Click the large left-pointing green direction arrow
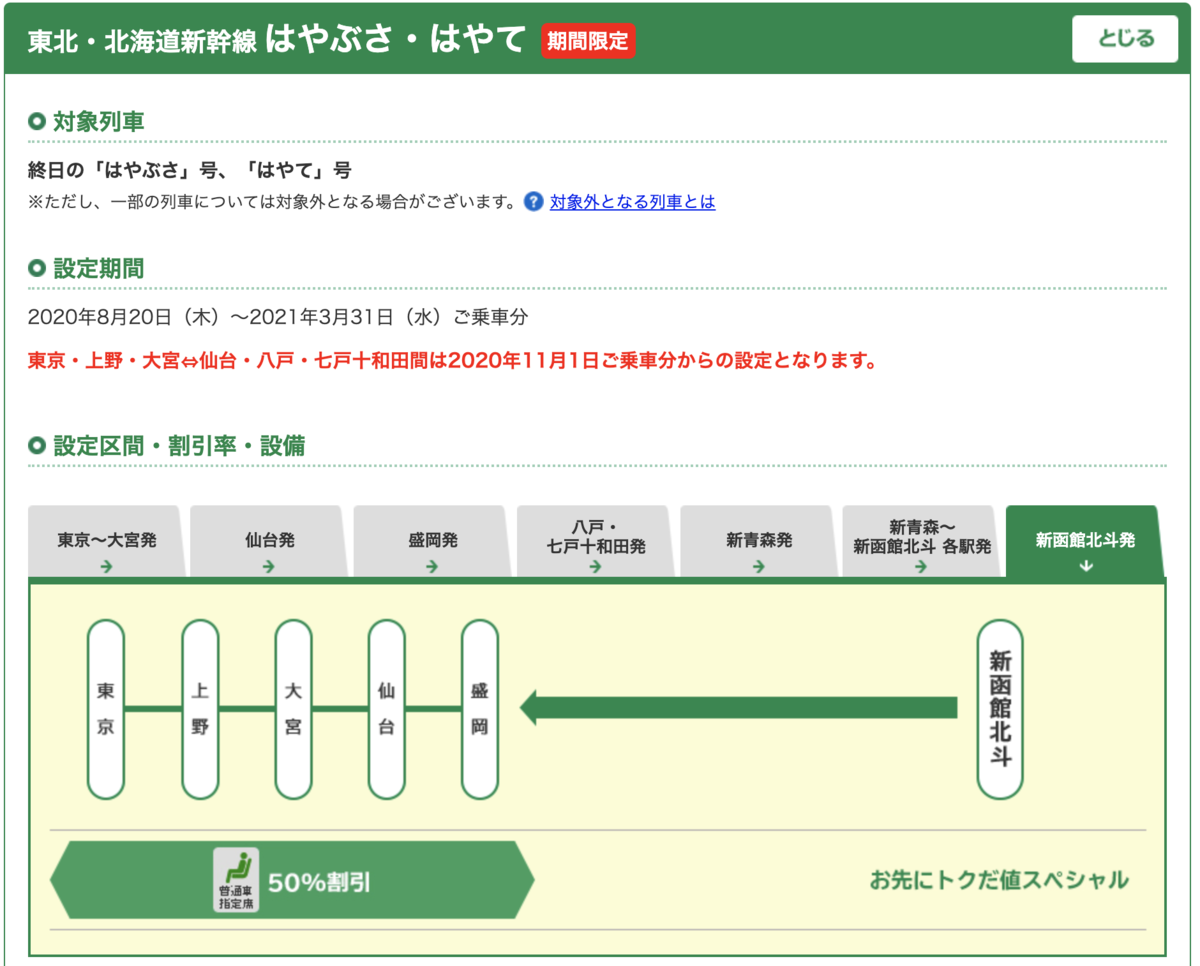This screenshot has width=1200, height=966. (739, 708)
